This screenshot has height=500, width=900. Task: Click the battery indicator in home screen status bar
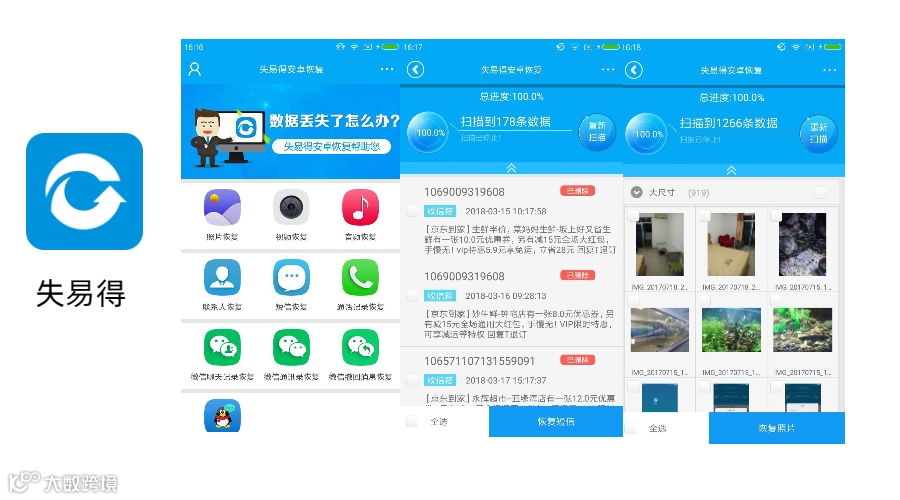coord(389,46)
